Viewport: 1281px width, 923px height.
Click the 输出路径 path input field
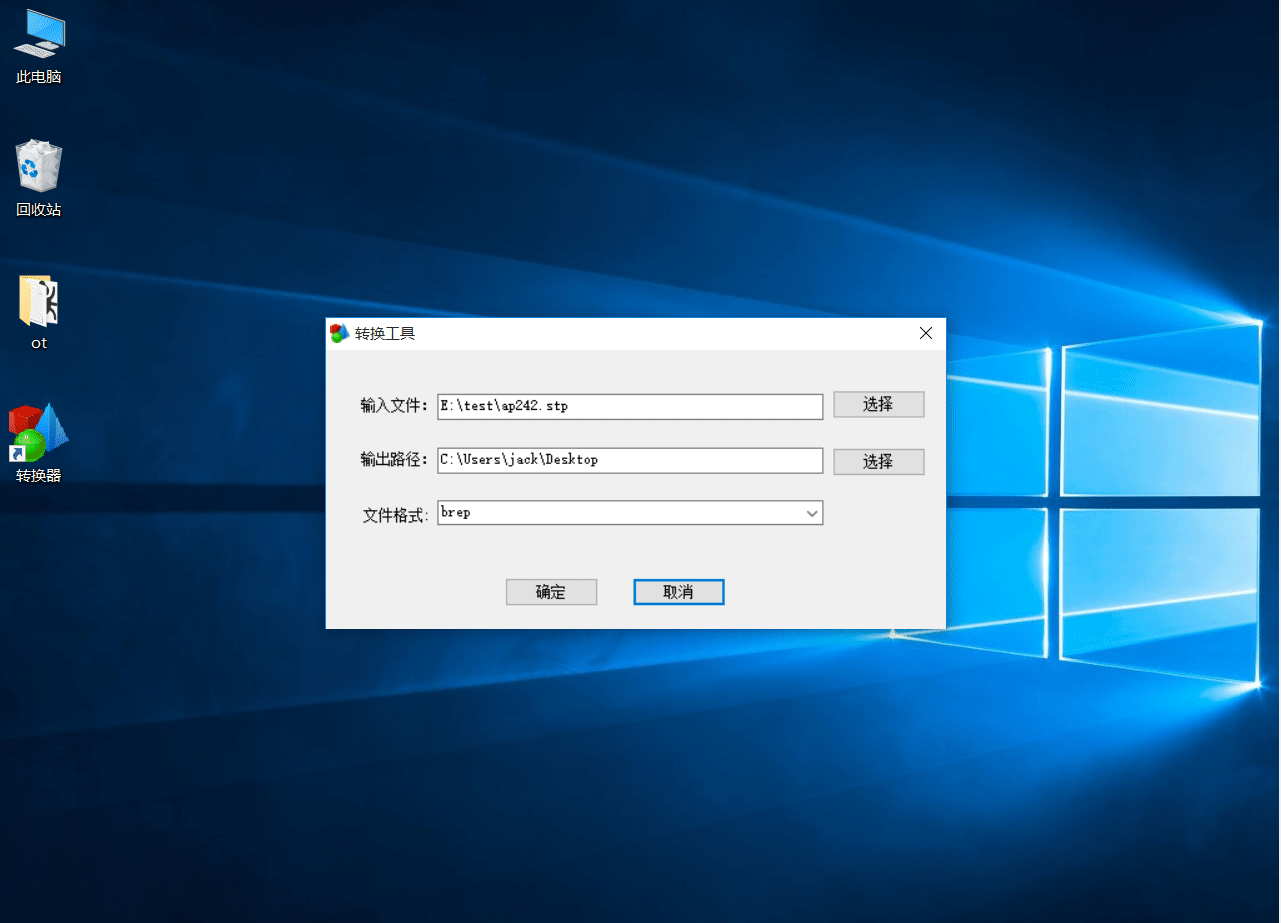(630, 460)
